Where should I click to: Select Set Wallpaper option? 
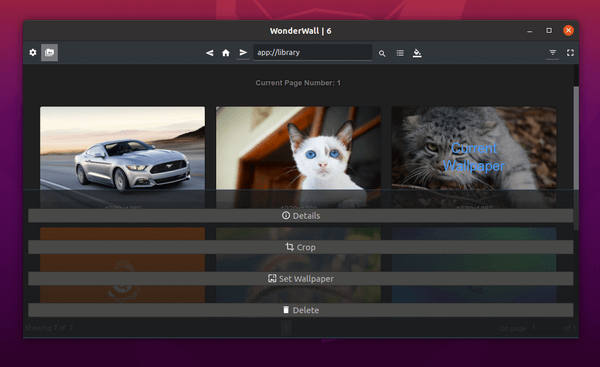point(300,279)
